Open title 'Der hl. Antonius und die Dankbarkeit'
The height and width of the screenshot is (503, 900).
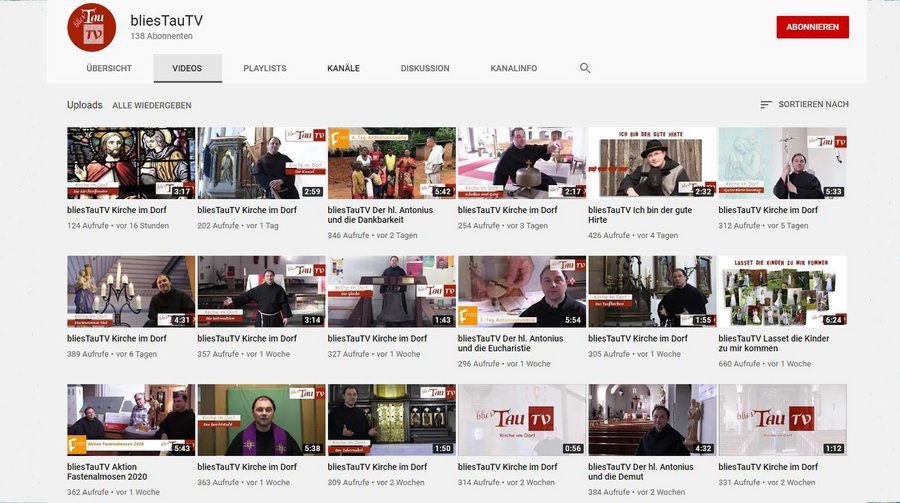[381, 215]
